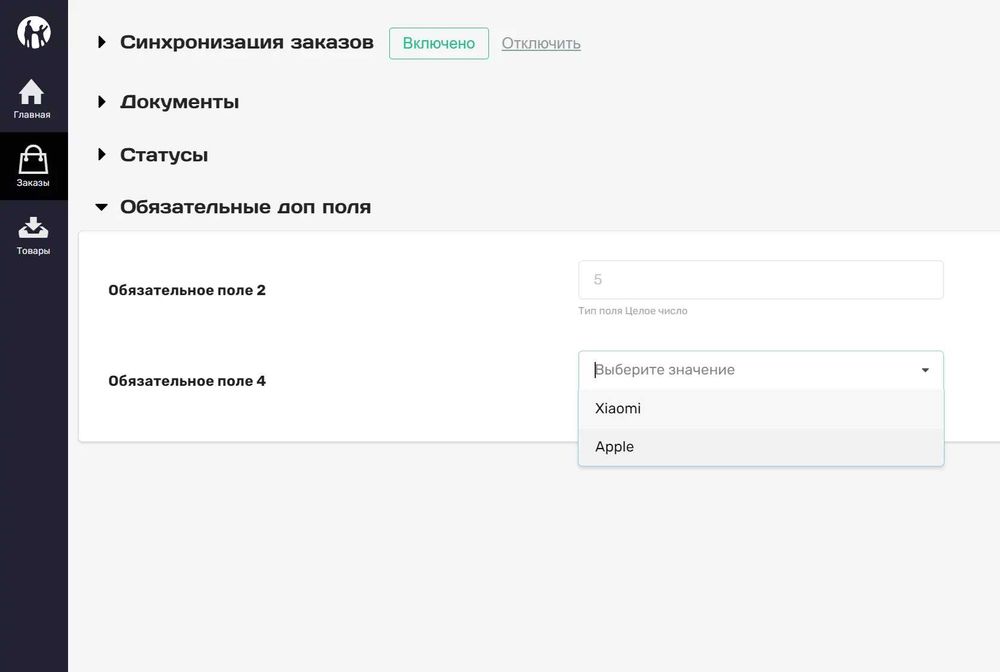Screen dimensions: 1000x672
Task: Click the Статусы section heading
Action: [x=164, y=155]
